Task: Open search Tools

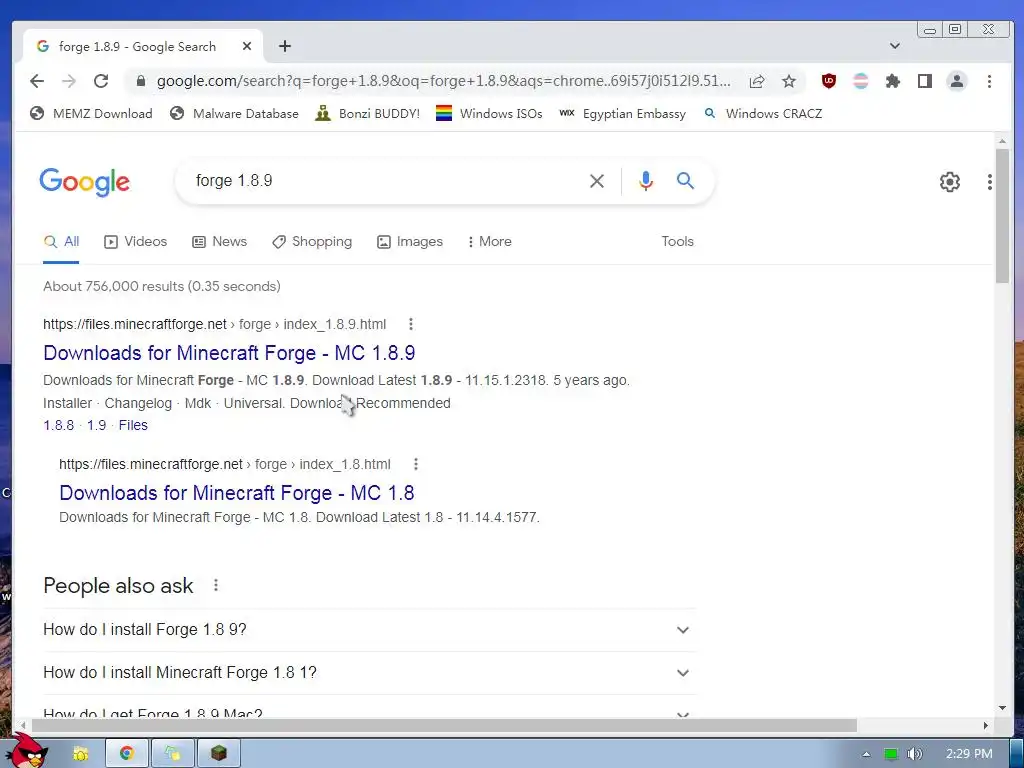Action: pyautogui.click(x=677, y=242)
